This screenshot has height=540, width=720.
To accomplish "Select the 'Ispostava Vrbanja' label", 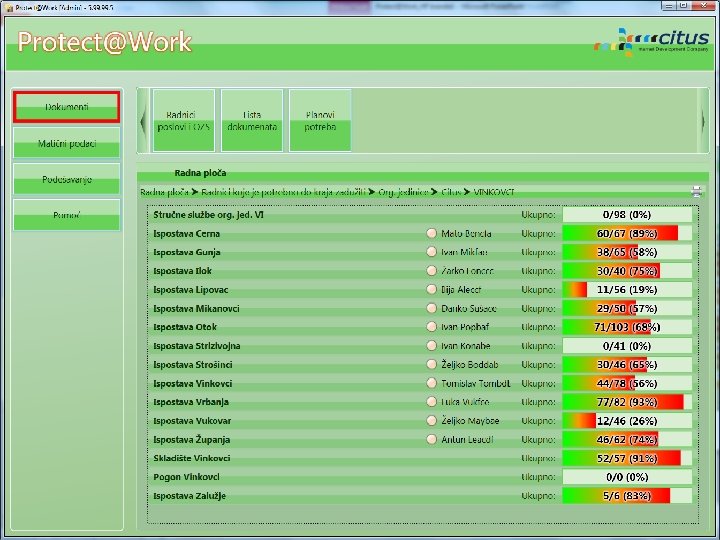I will [191, 402].
